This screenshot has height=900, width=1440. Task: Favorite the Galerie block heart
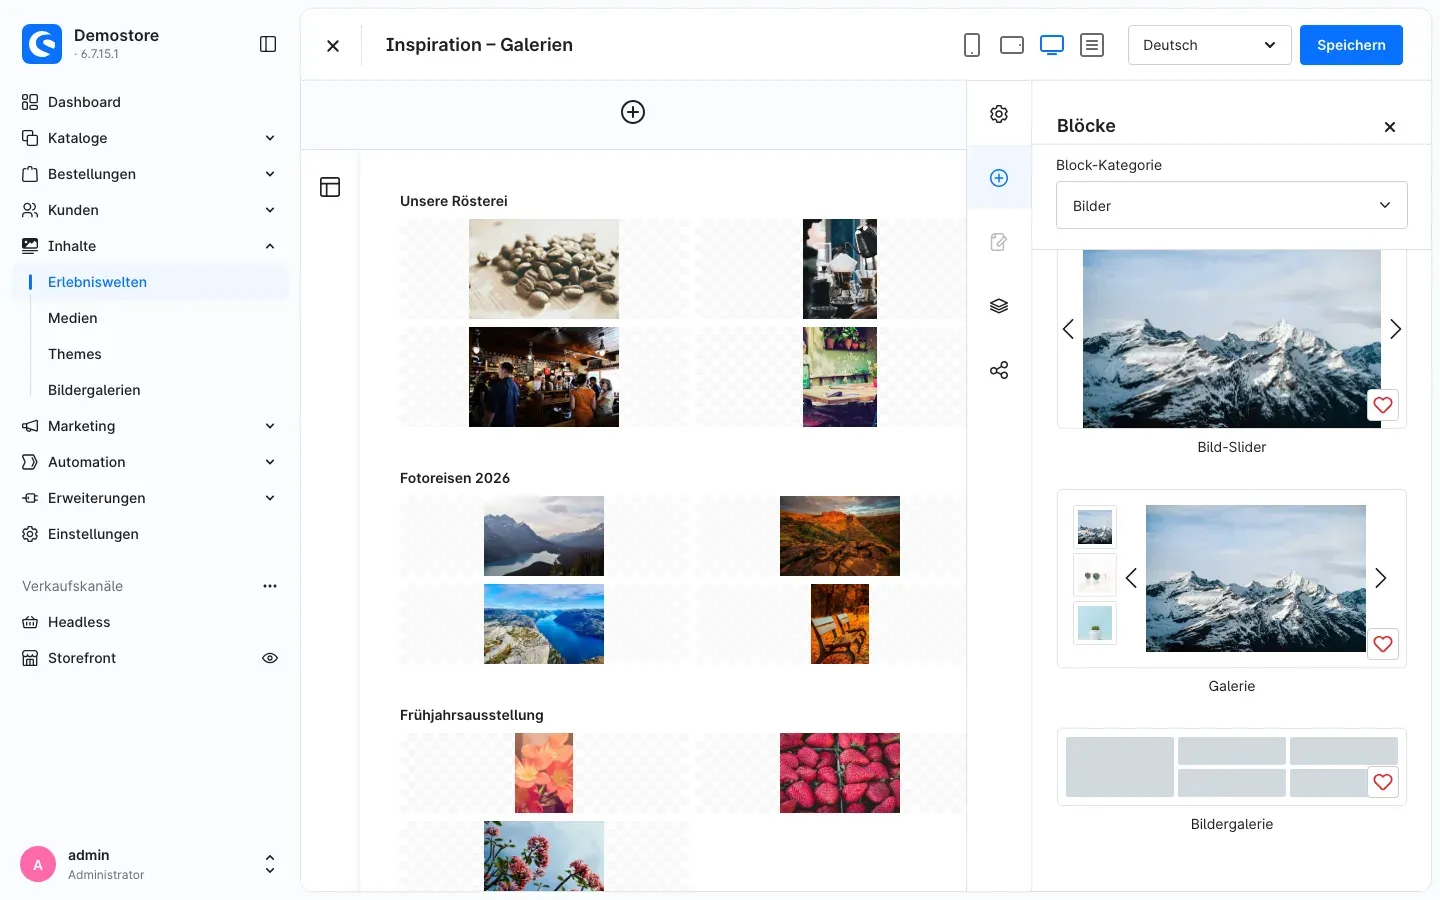[1383, 644]
